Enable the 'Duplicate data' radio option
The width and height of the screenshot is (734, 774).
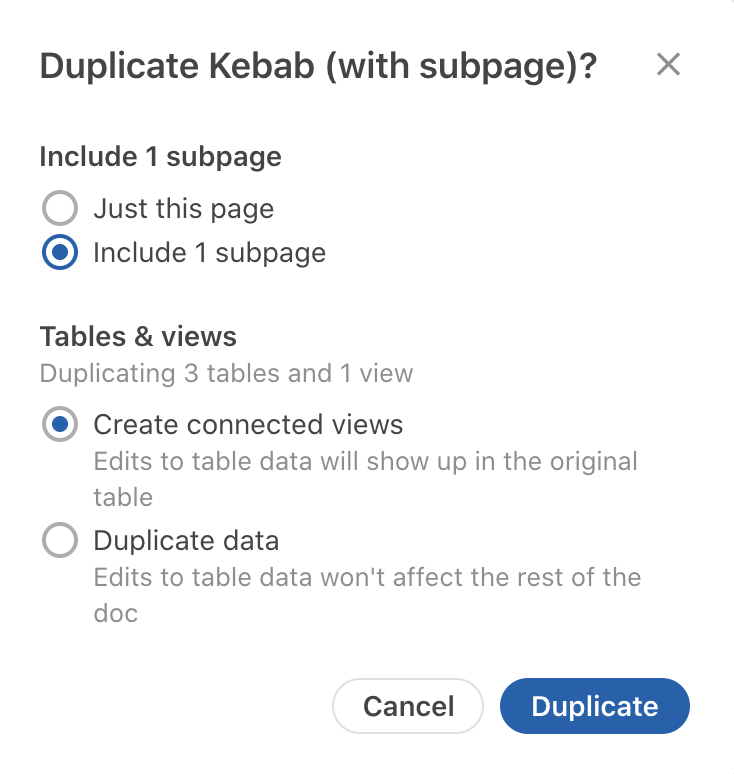[60, 541]
